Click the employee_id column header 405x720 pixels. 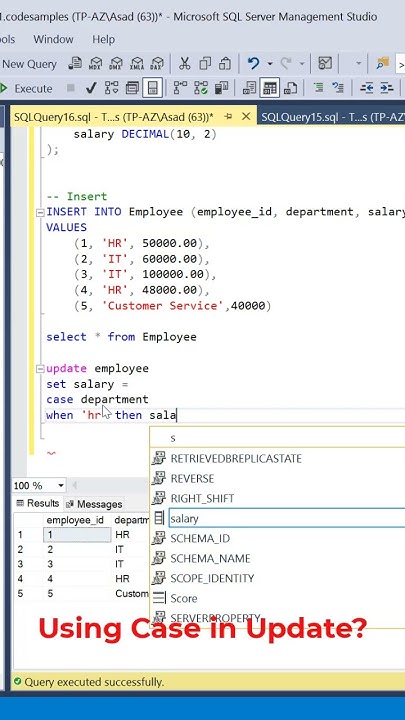pyautogui.click(x=77, y=520)
